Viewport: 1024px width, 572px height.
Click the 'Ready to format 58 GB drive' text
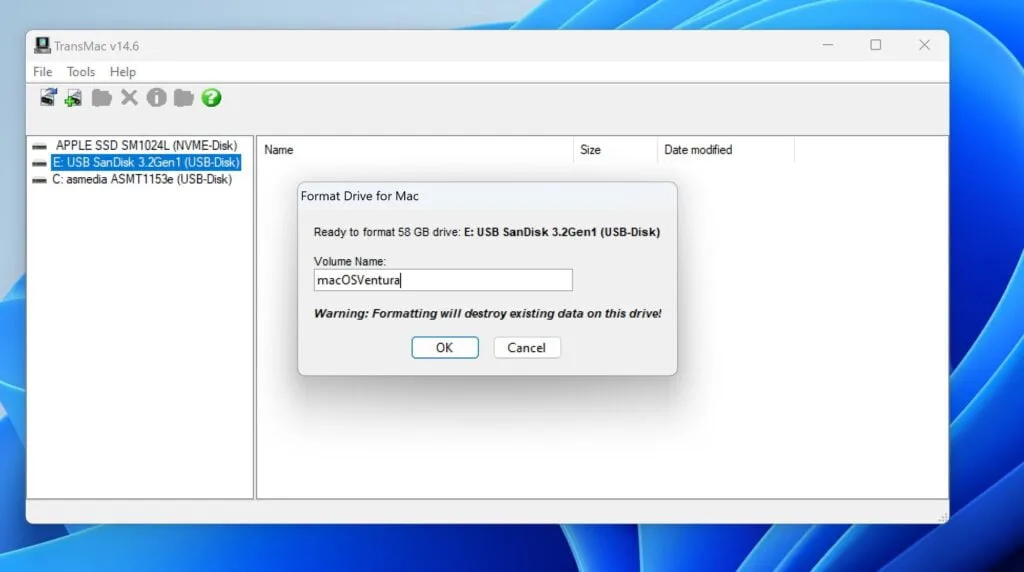coord(387,232)
